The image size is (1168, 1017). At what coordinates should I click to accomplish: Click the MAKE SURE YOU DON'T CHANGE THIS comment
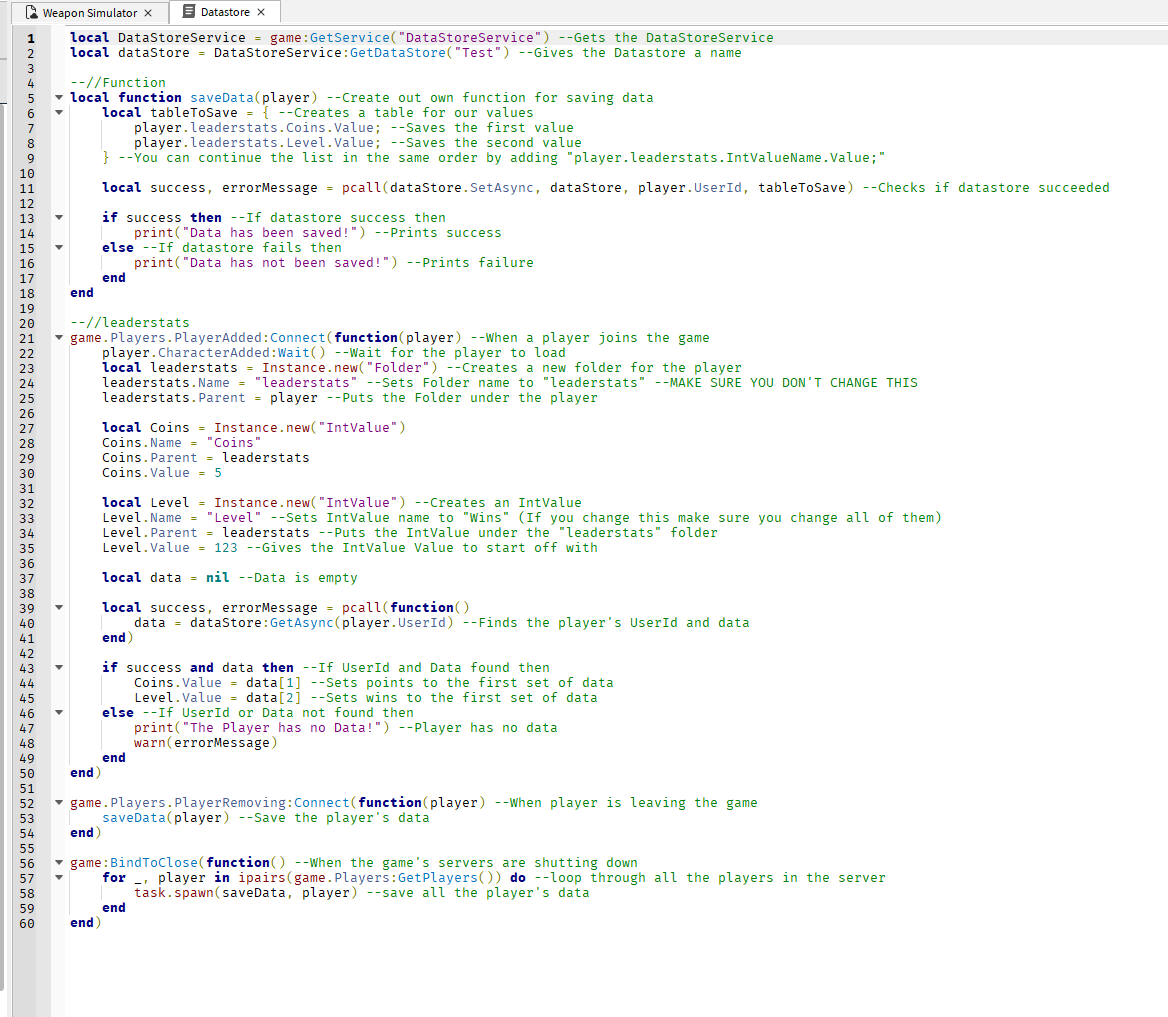click(786, 382)
